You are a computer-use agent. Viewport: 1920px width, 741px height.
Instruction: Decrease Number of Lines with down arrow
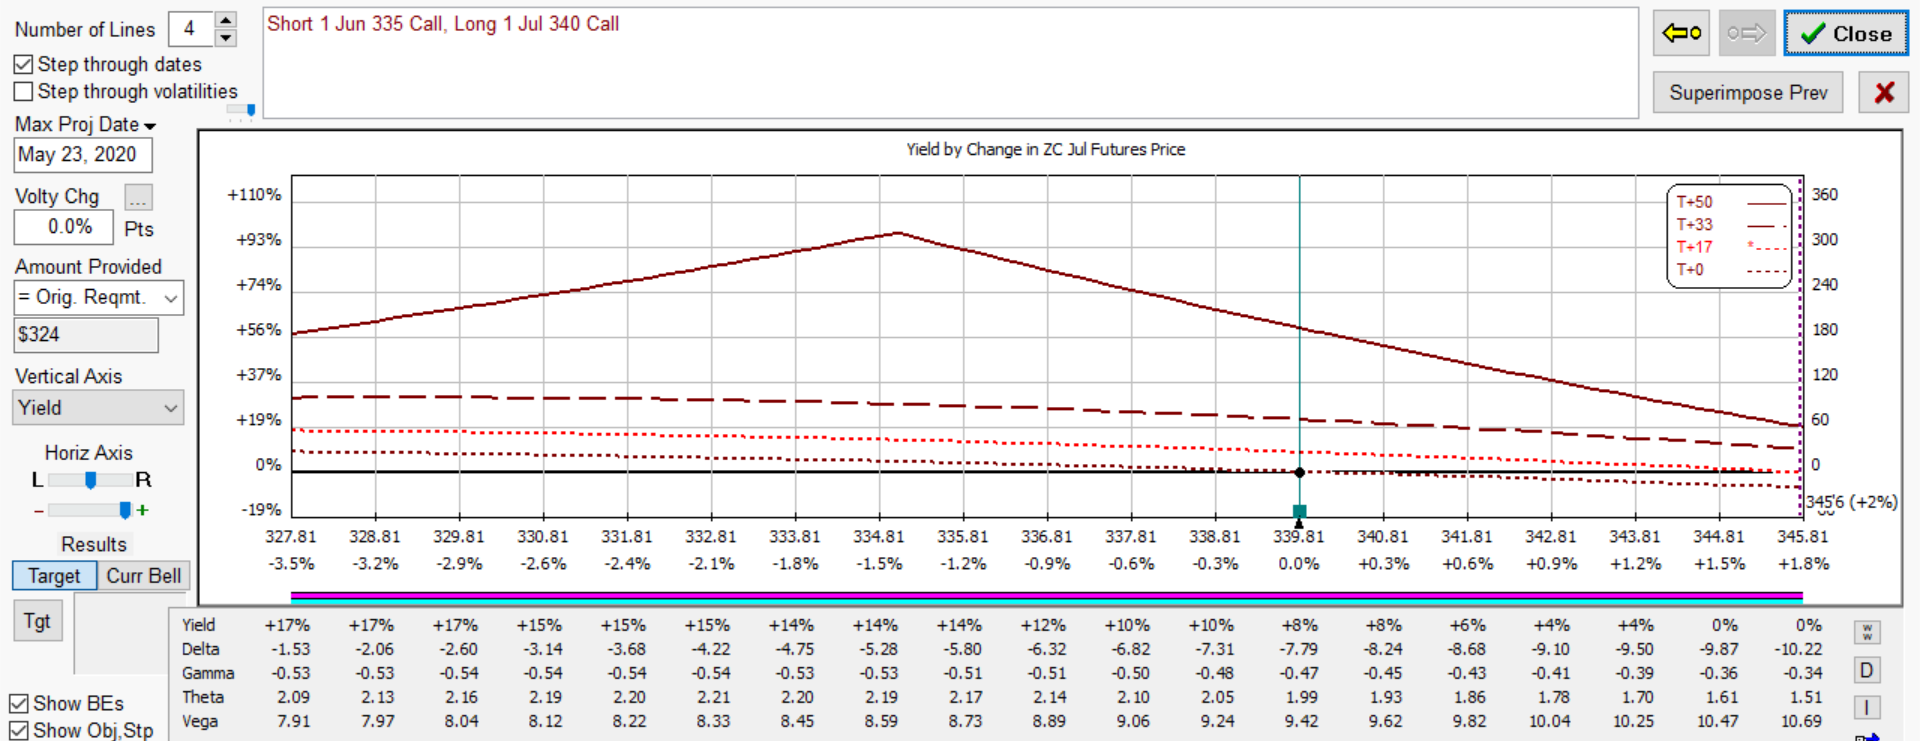click(226, 38)
